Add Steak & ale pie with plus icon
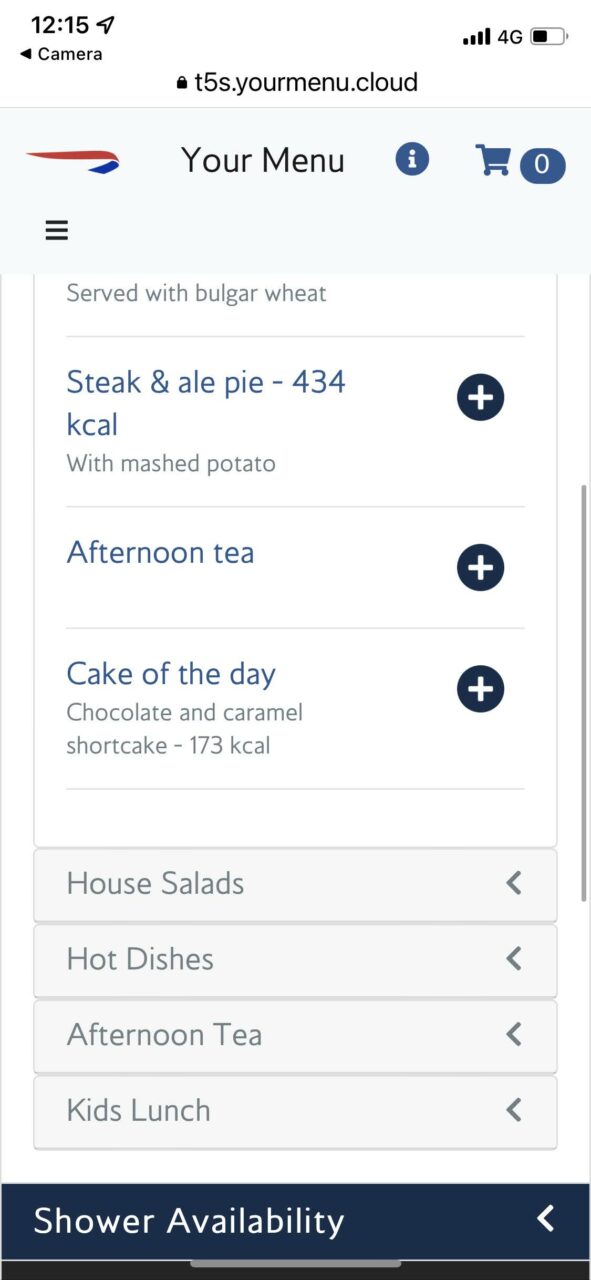Viewport: 591px width, 1280px height. 481,397
